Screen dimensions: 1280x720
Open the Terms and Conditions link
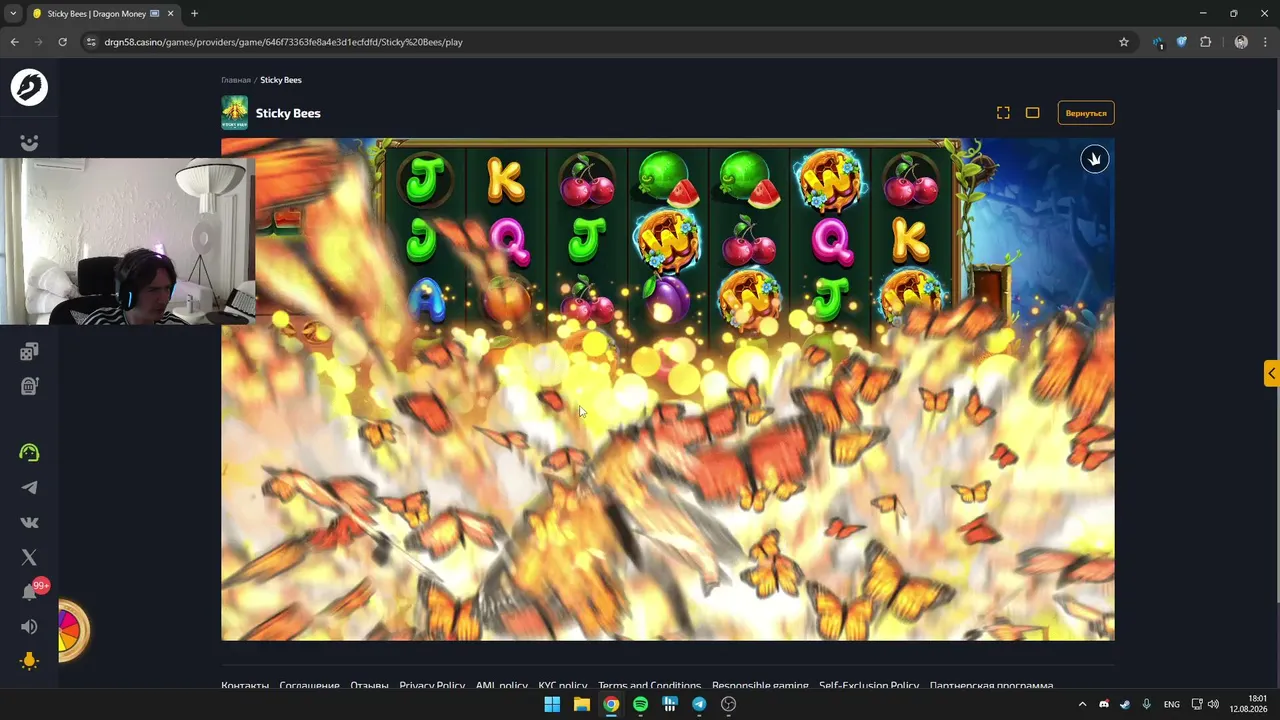pyautogui.click(x=650, y=685)
